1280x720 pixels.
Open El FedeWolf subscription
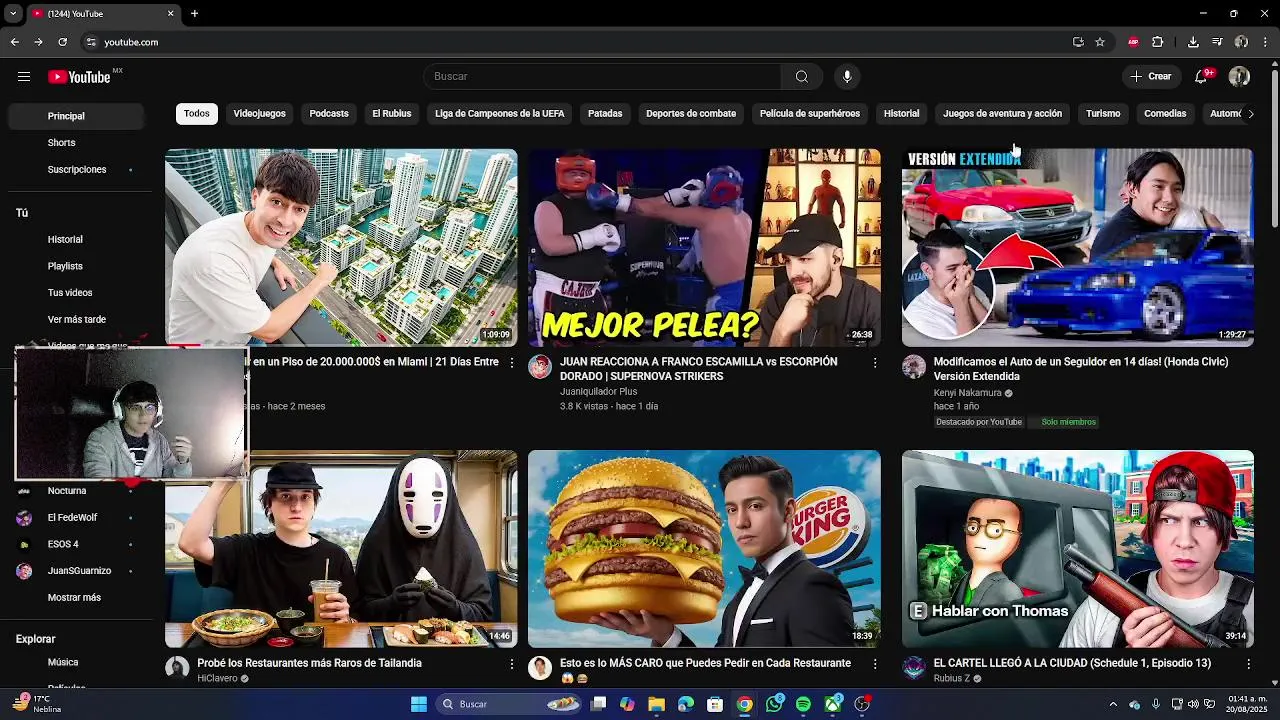(x=74, y=518)
